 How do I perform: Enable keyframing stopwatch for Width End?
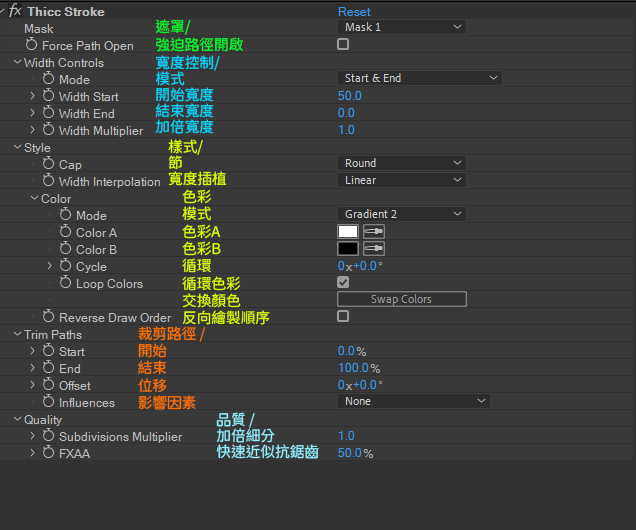48,112
